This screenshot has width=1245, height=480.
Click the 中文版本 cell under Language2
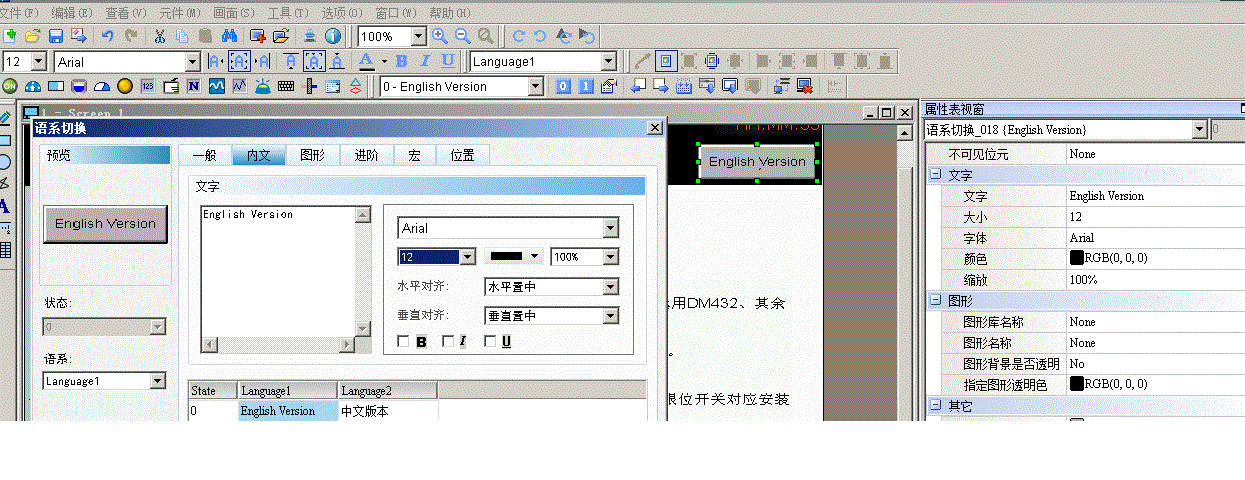click(387, 411)
